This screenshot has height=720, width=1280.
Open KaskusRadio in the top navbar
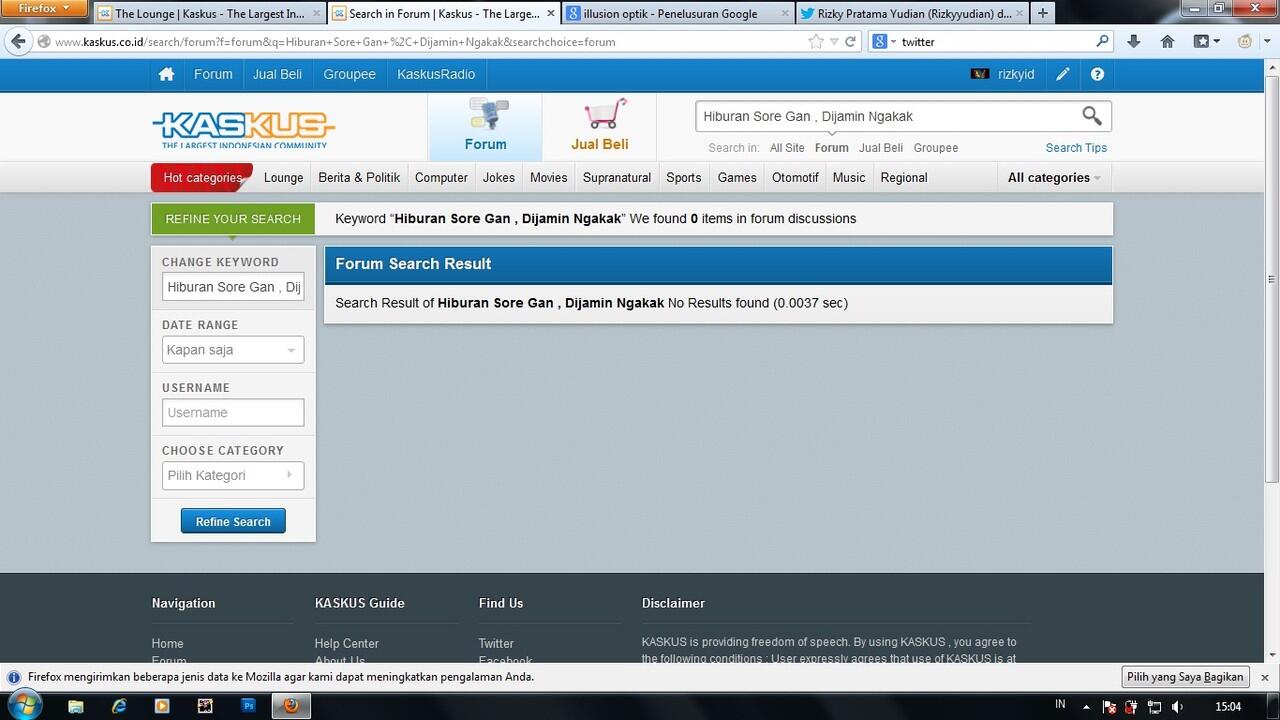(x=436, y=74)
